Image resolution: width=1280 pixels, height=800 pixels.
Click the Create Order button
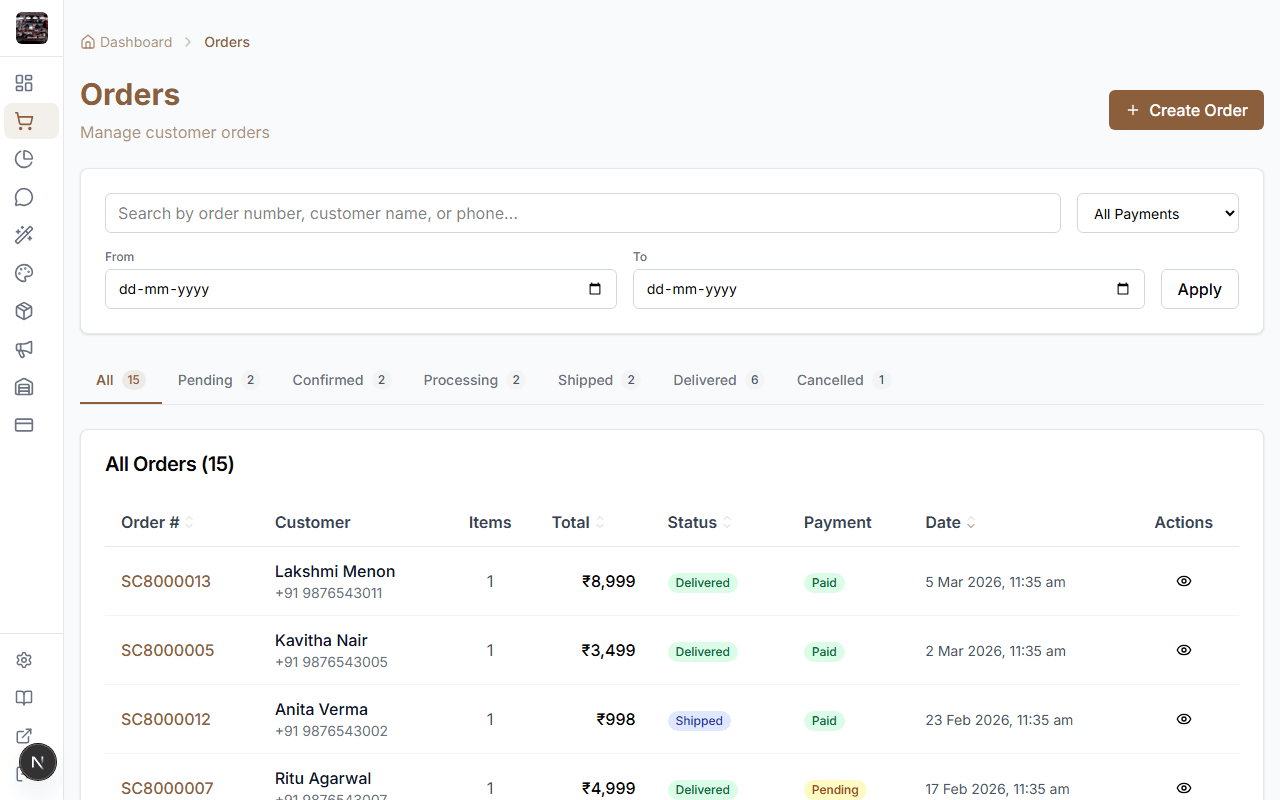(x=1186, y=110)
